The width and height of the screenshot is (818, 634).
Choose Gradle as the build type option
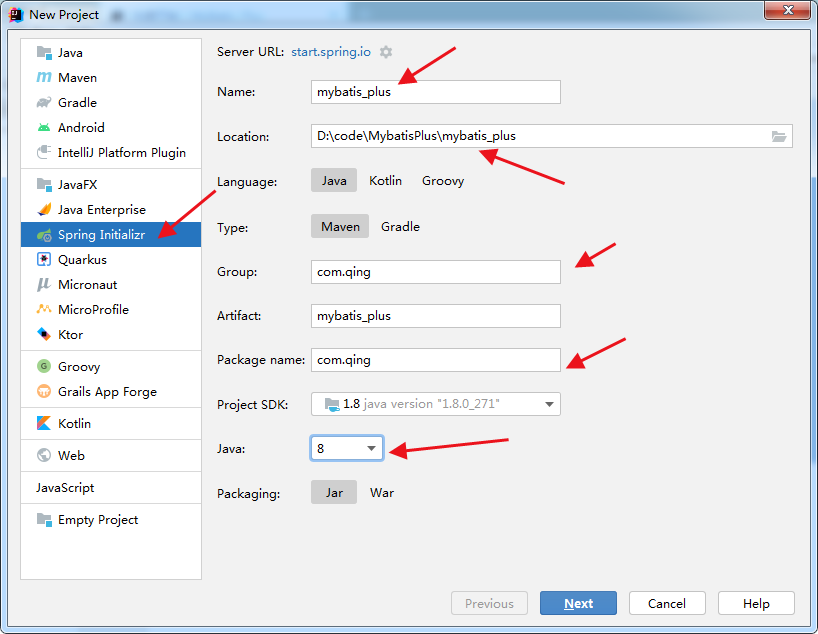400,226
